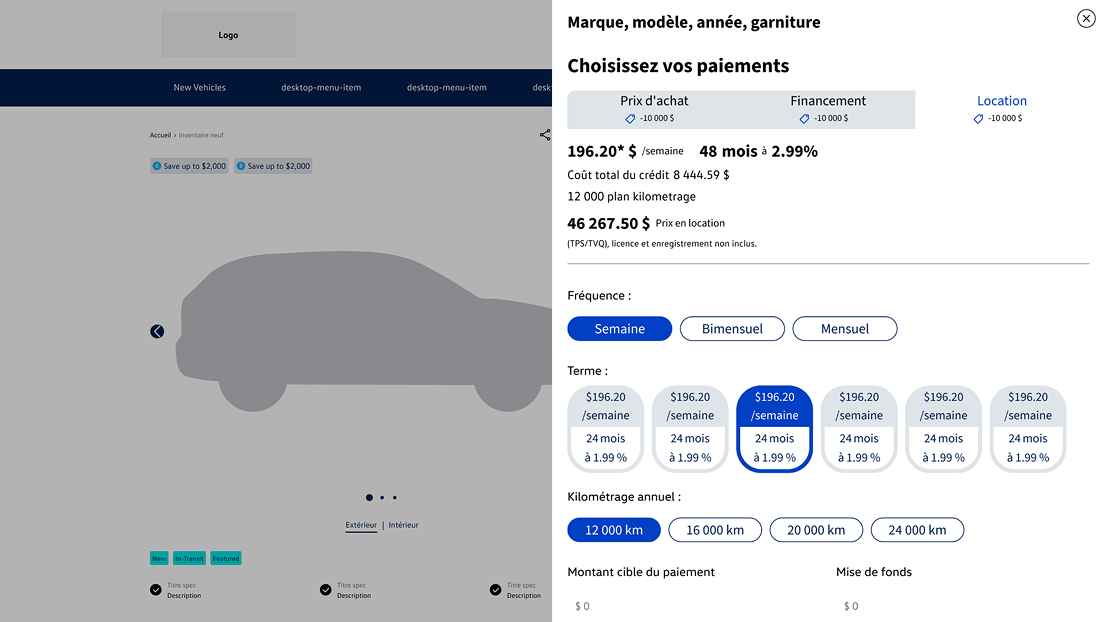
Task: Click the price tag icon under Financement
Action: tap(805, 118)
